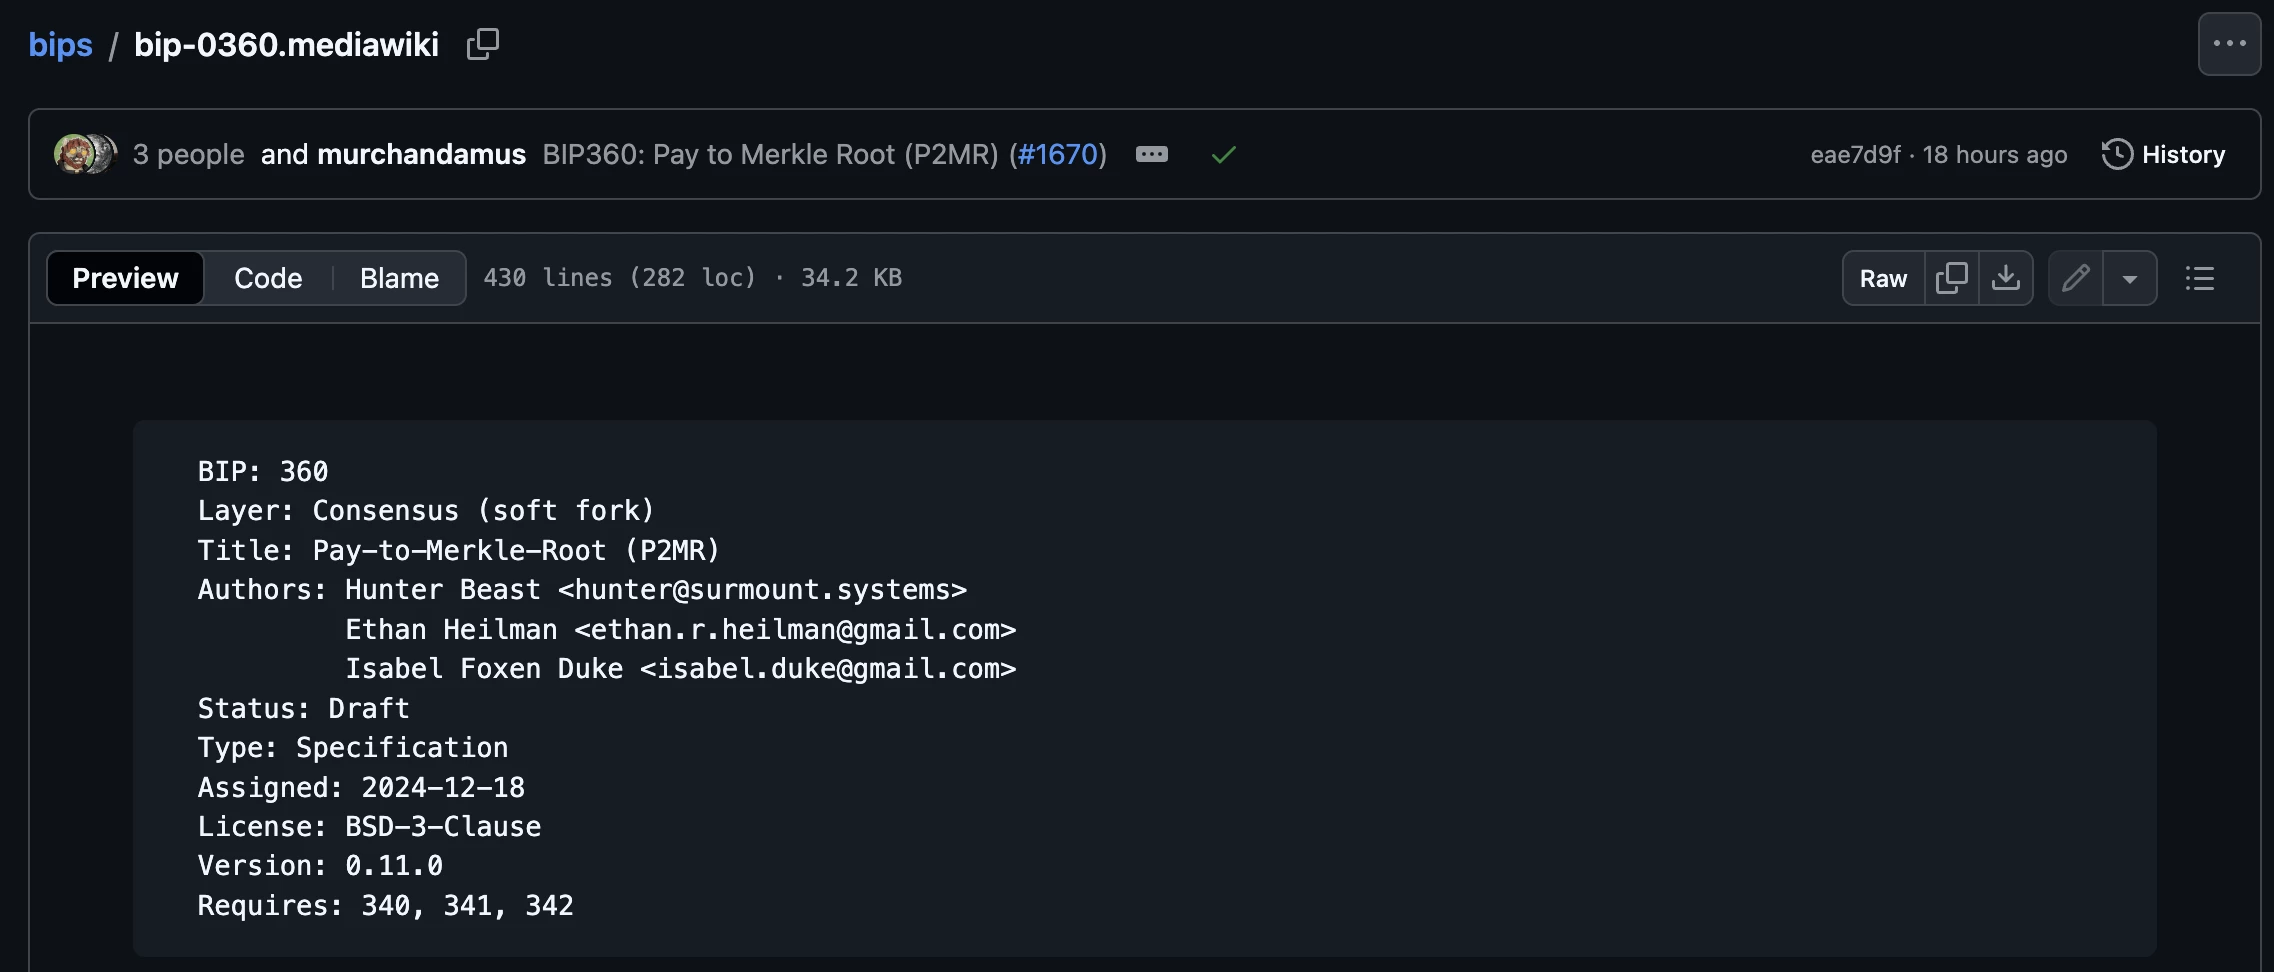Show the 3 people contributors list
This screenshot has width=2274, height=972.
tap(188, 154)
